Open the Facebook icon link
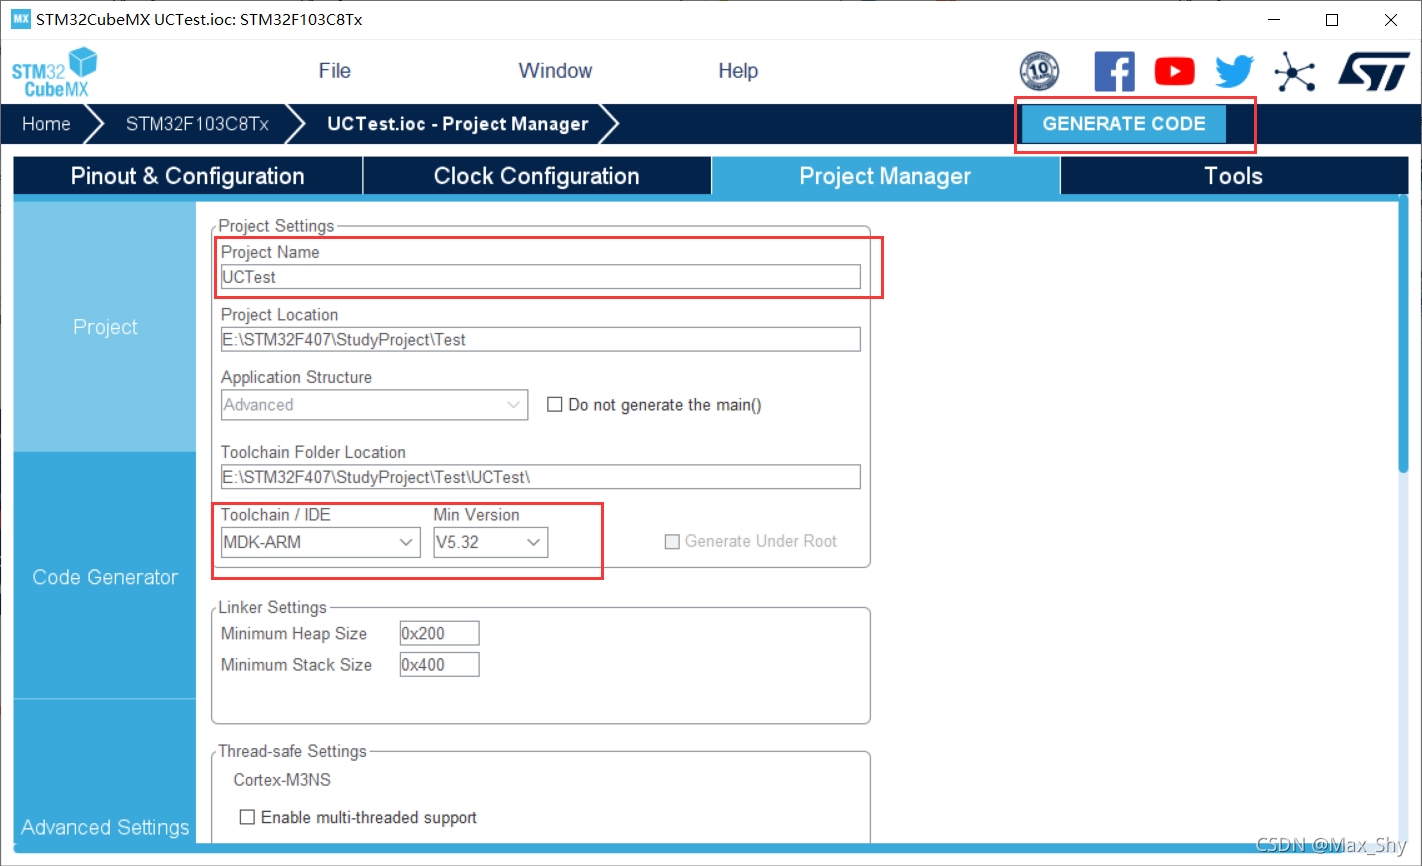 pyautogui.click(x=1114, y=72)
